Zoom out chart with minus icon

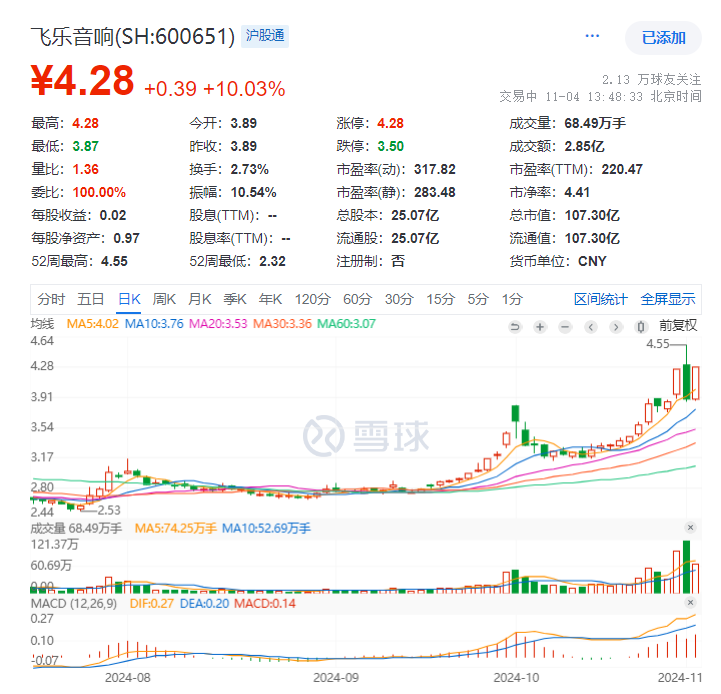565,327
